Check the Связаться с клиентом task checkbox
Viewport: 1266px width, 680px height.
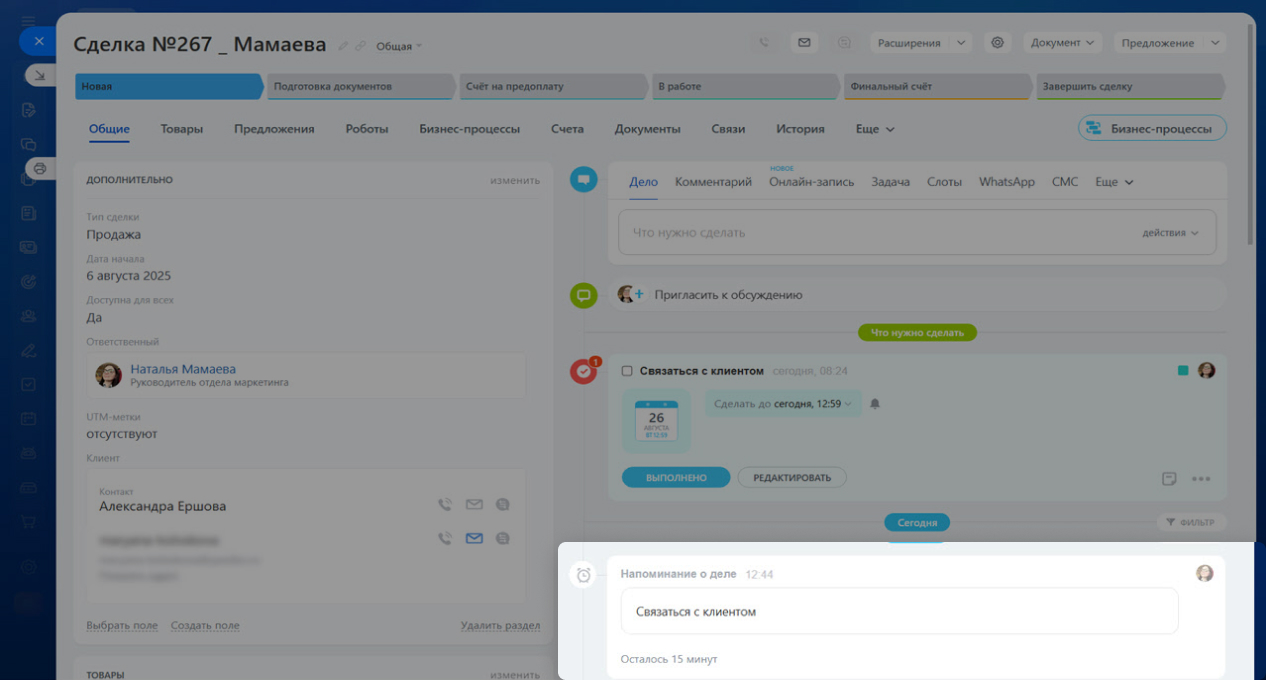(627, 371)
